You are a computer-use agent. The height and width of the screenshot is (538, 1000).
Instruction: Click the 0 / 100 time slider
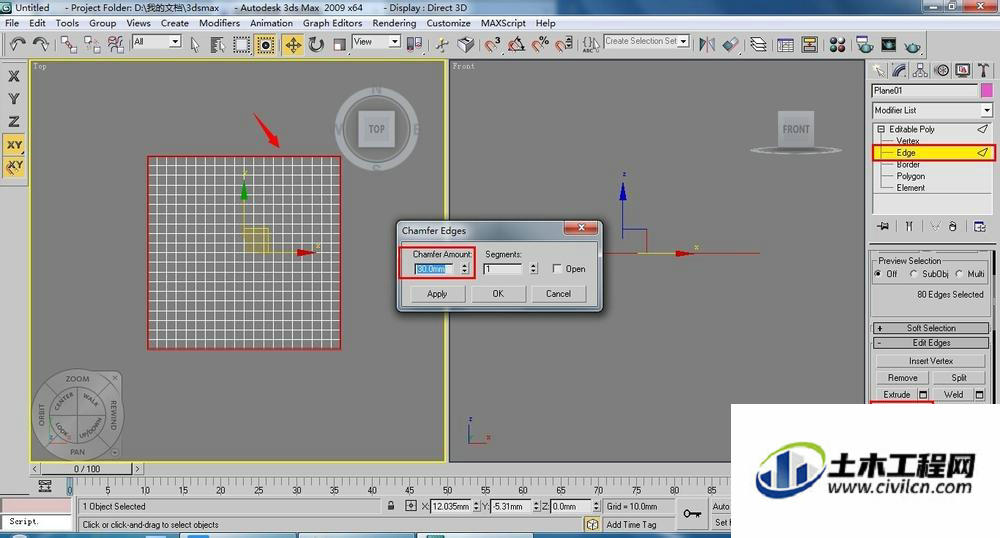pyautogui.click(x=87, y=469)
